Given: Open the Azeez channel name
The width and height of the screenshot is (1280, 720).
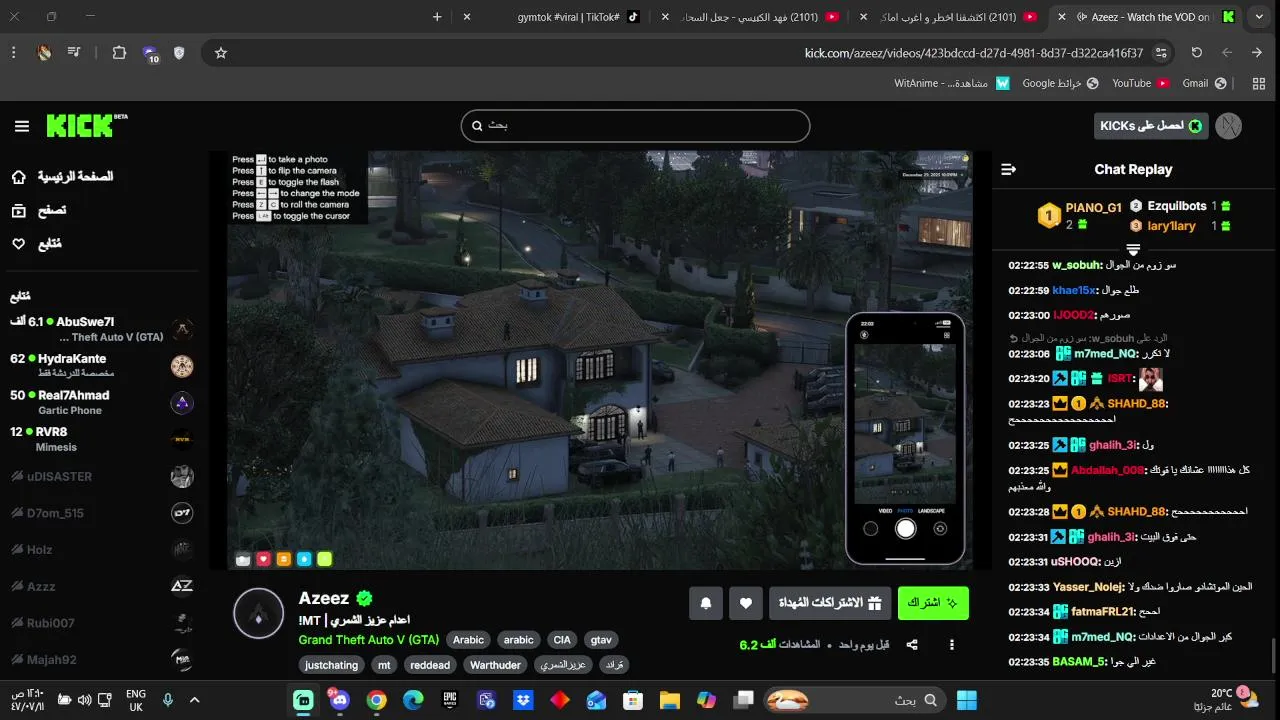Looking at the screenshot, I should coord(324,598).
